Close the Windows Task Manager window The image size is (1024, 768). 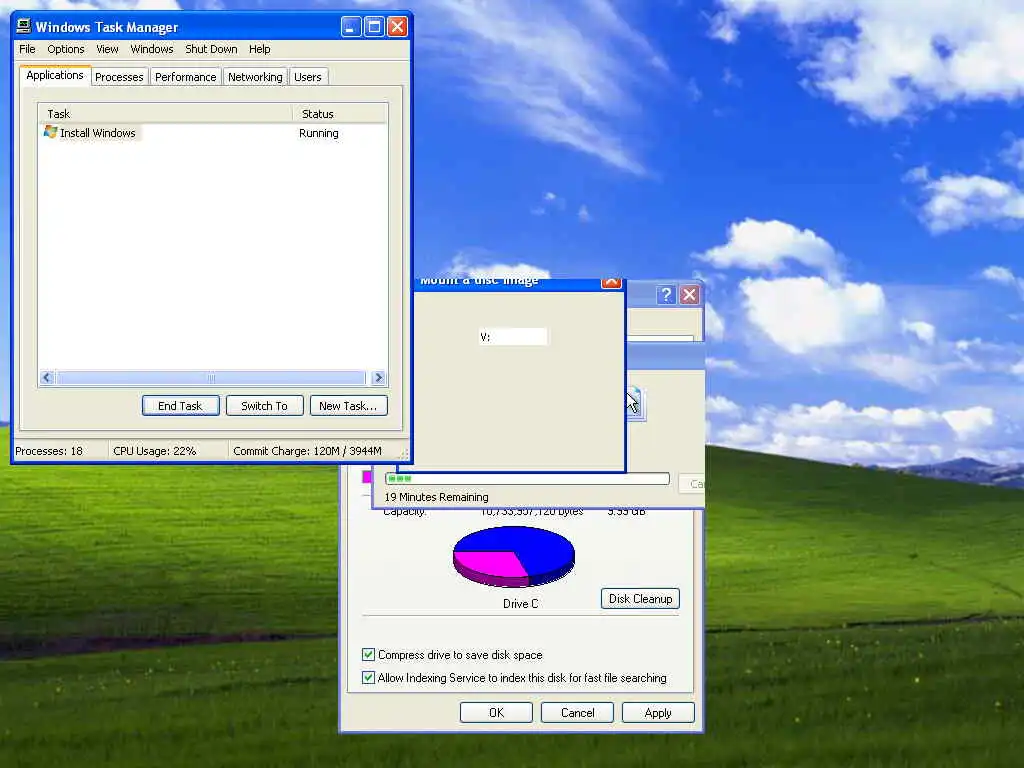point(397,27)
